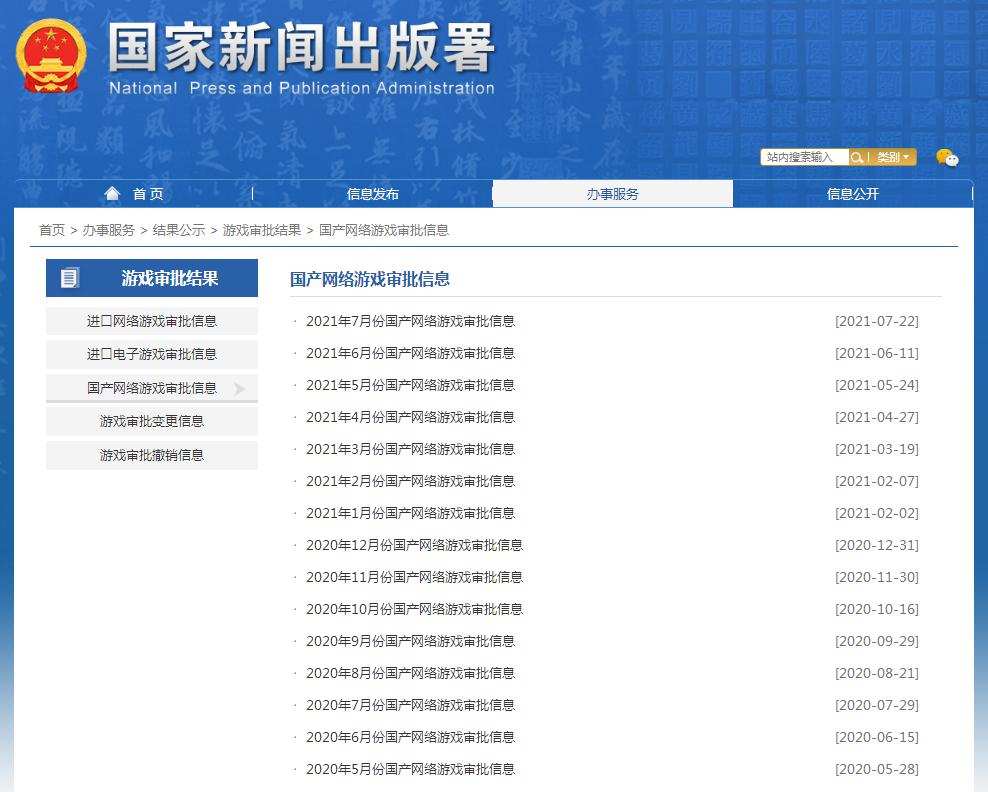This screenshot has height=792, width=988.
Task: Open 2021年6月份国产网络游戏审批信息
Action: 410,353
